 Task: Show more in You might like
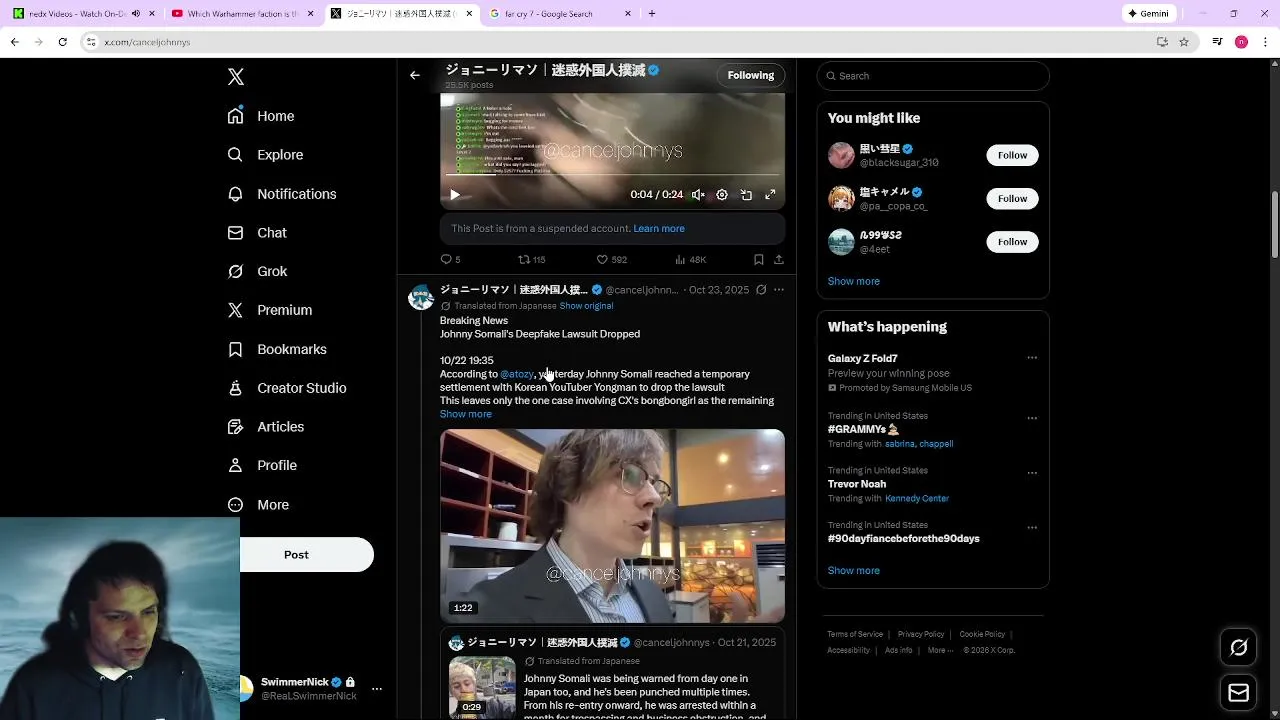pyautogui.click(x=854, y=281)
